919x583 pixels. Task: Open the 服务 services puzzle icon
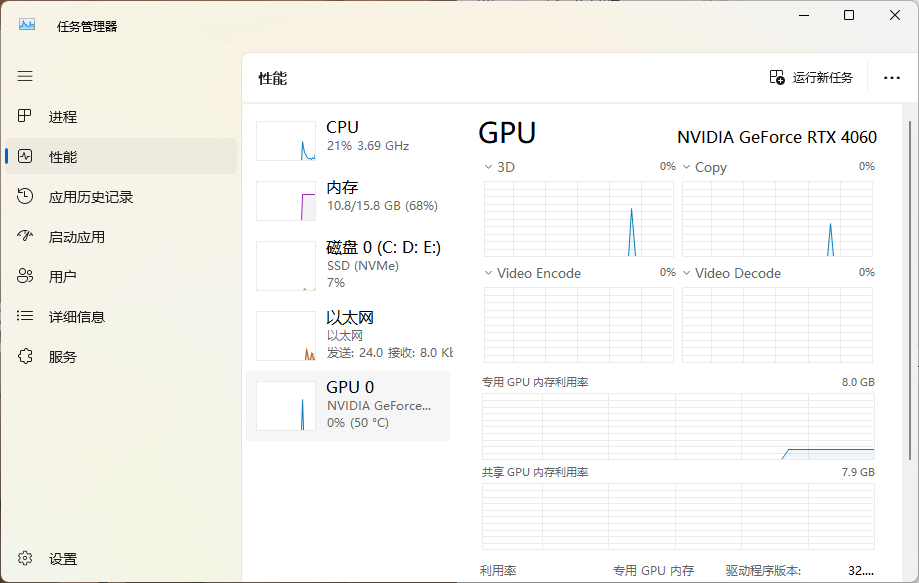tap(25, 356)
